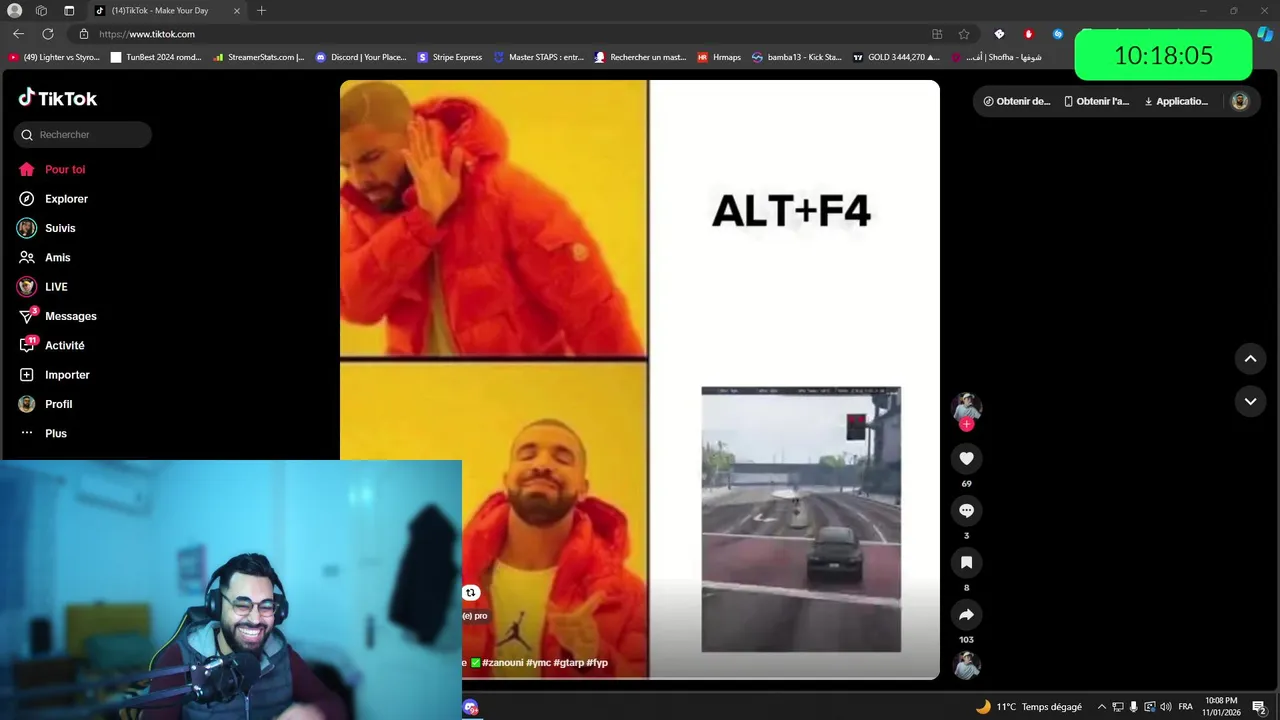Open the Lighter vs Styro... YouTube bookmark
This screenshot has width=1280, height=720.
(54, 57)
